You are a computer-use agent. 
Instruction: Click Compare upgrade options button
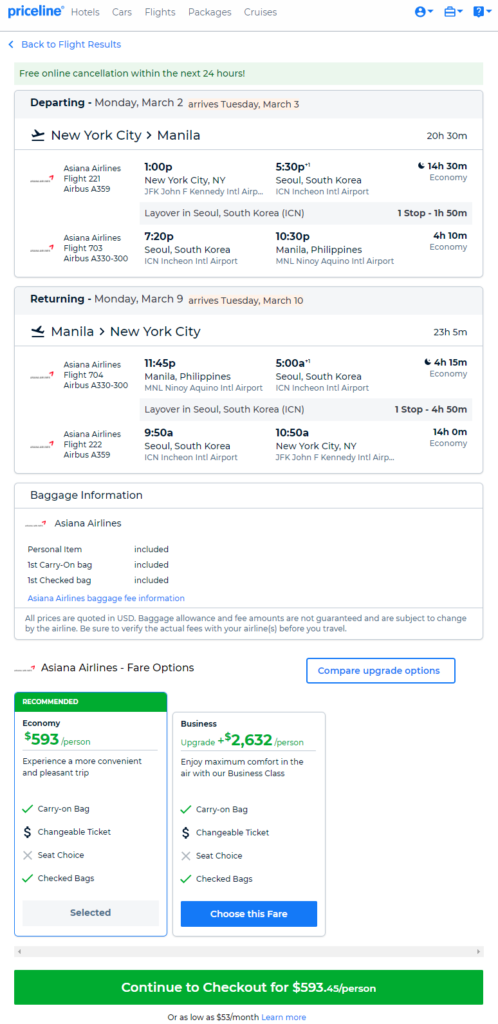tap(381, 671)
